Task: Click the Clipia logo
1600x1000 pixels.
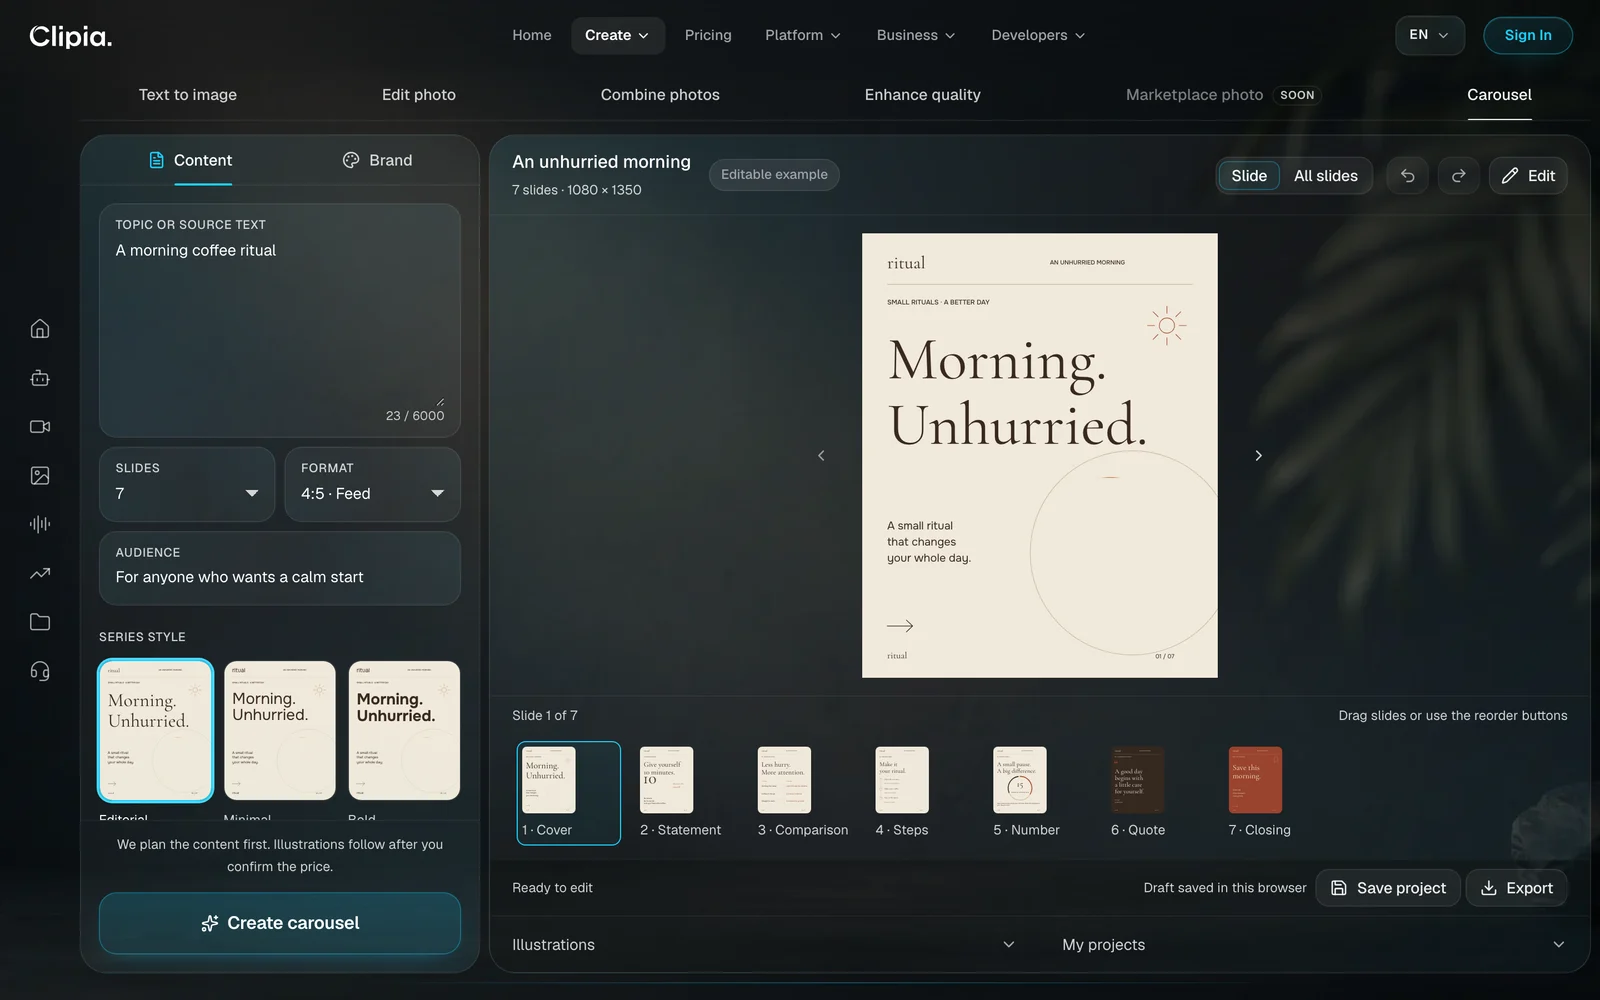Action: [x=71, y=36]
